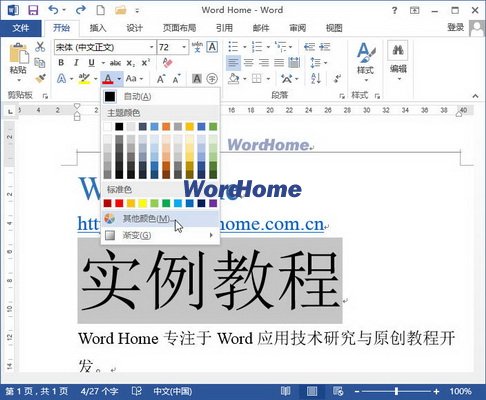Image resolution: width=486 pixels, height=400 pixels.
Task: Expand Bullets list dropdown arrow
Action: coord(244,47)
